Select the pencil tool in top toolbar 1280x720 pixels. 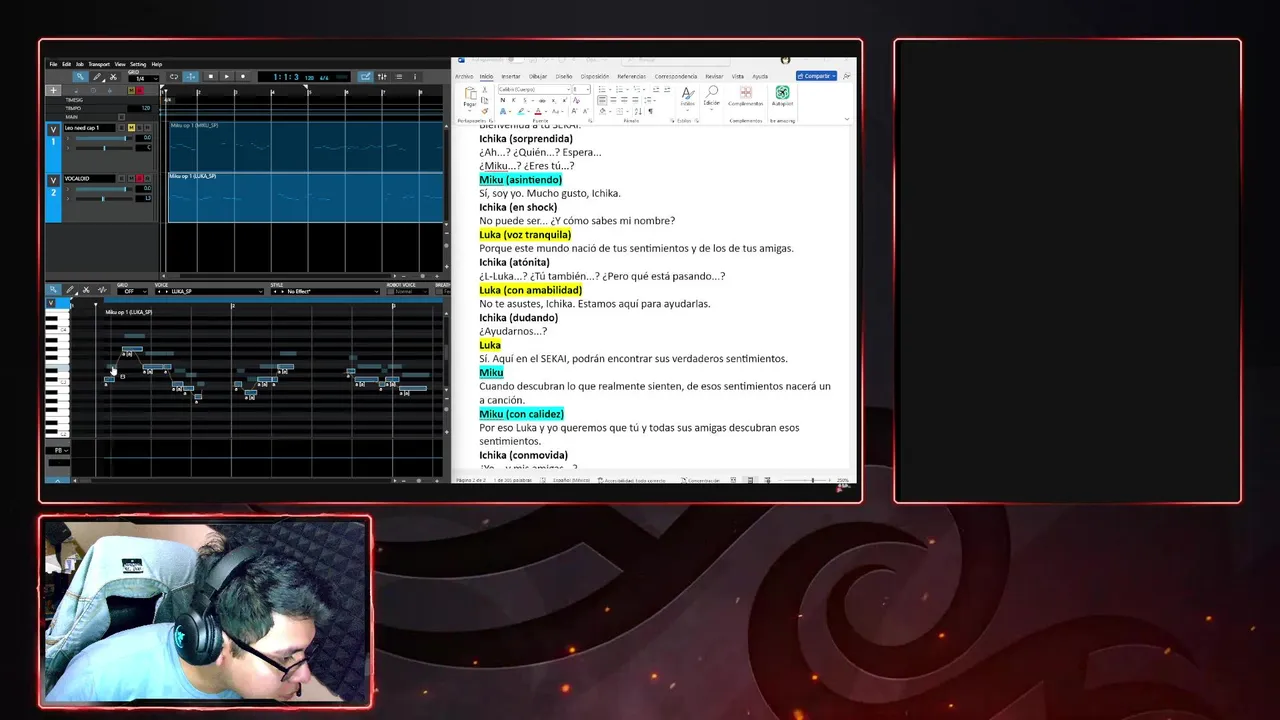97,77
